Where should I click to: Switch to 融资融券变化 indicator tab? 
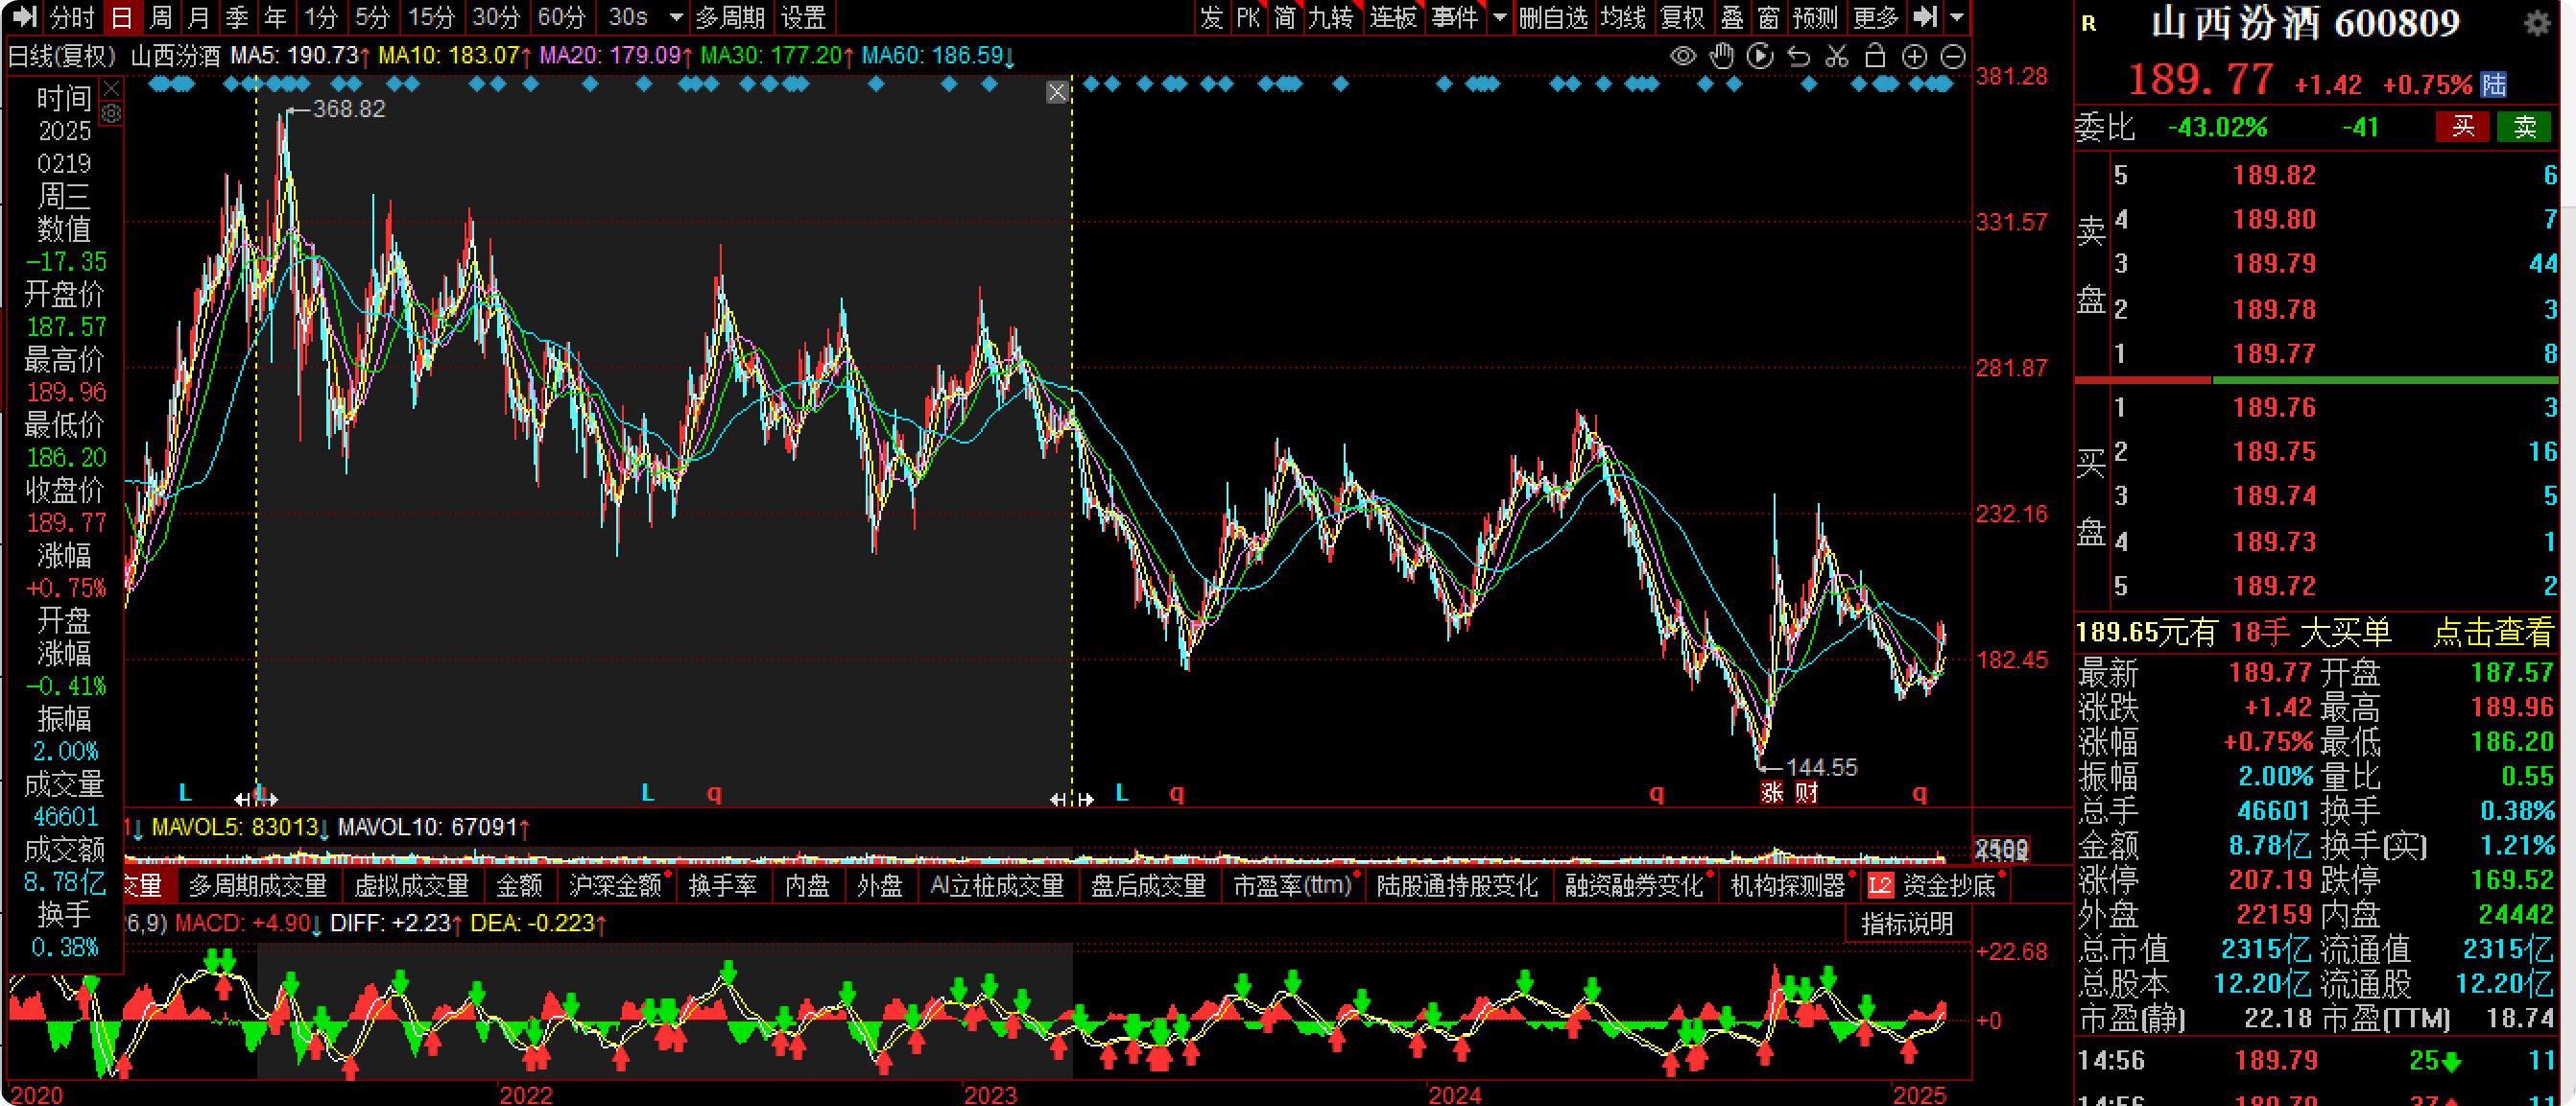[x=1634, y=886]
